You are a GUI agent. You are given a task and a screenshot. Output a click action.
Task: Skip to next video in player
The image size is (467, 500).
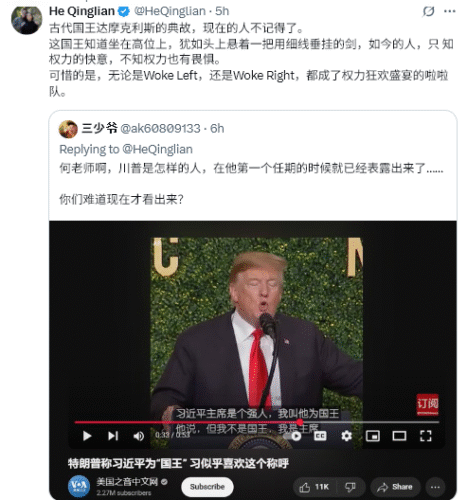[113, 436]
